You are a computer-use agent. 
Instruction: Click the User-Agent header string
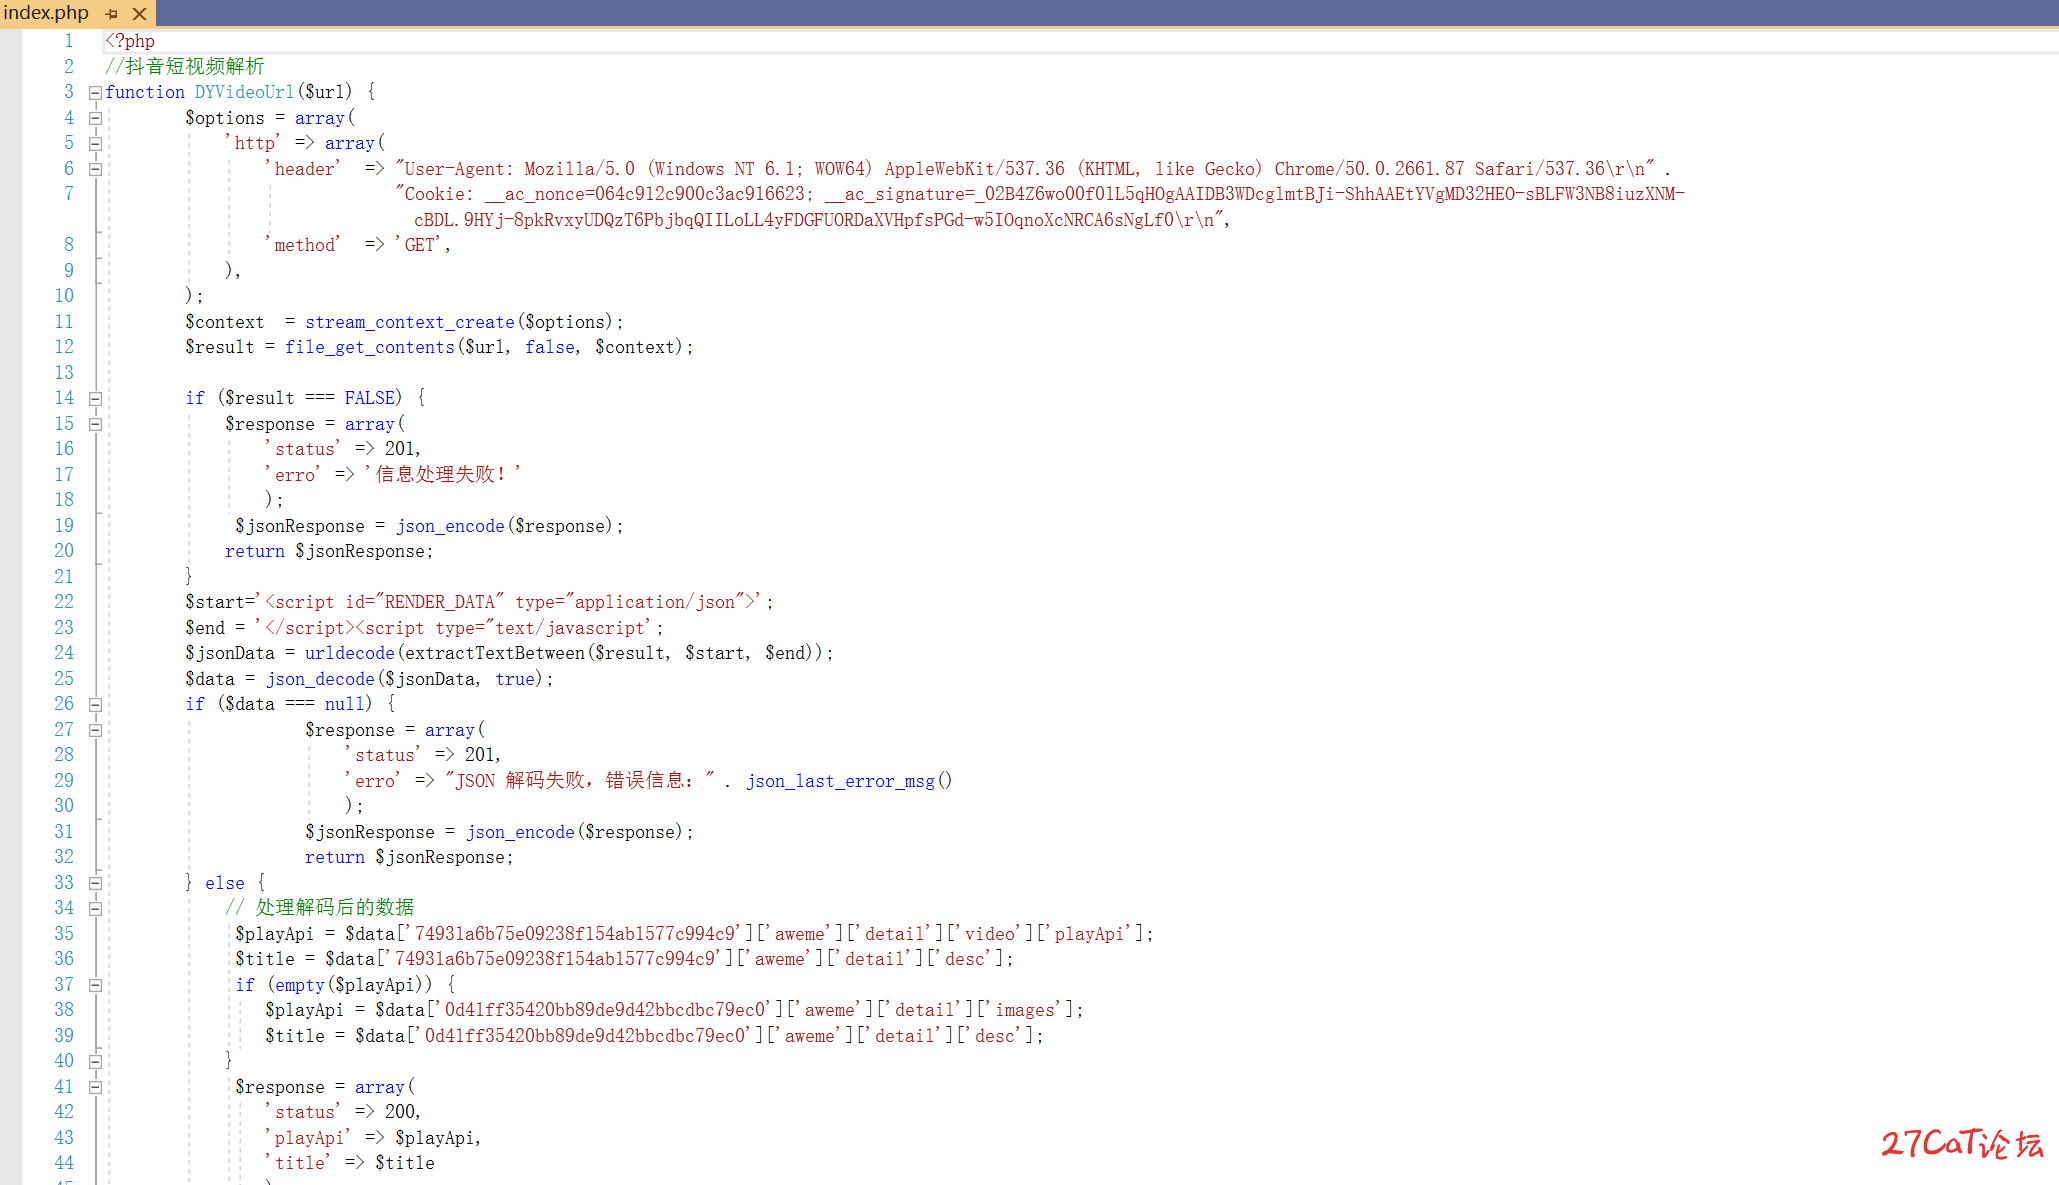[x=1025, y=169]
